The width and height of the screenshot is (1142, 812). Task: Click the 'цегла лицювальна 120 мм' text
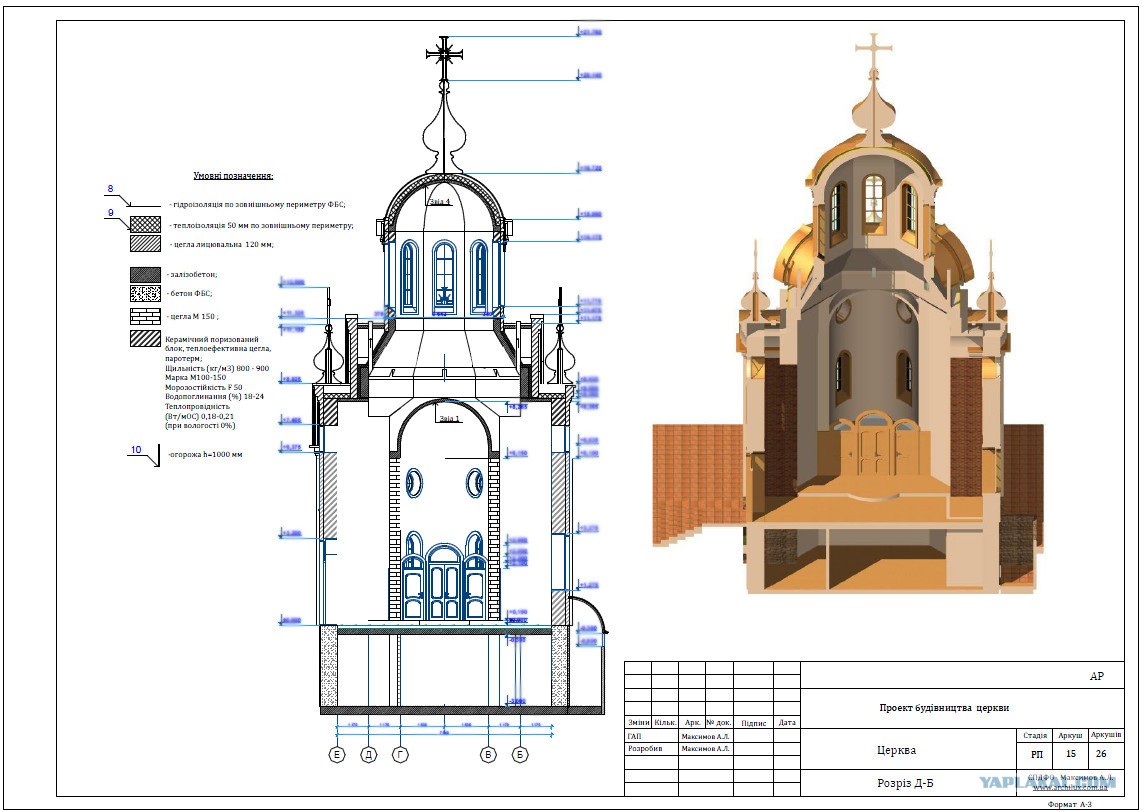[221, 245]
